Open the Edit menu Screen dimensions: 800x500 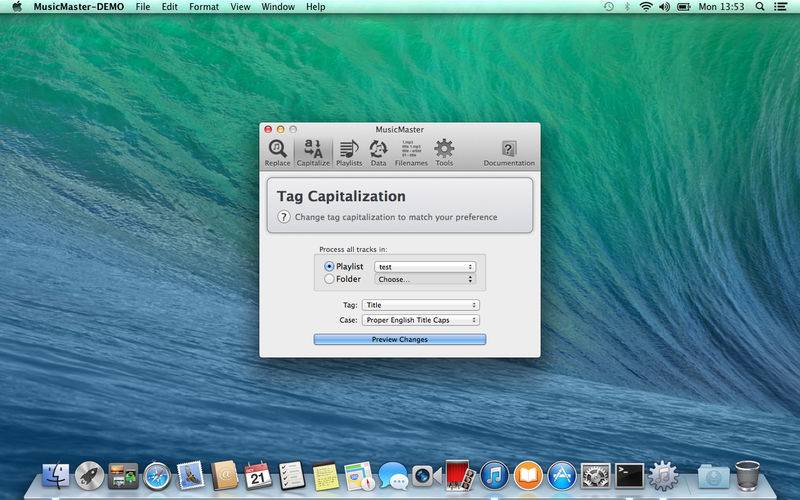pyautogui.click(x=169, y=7)
